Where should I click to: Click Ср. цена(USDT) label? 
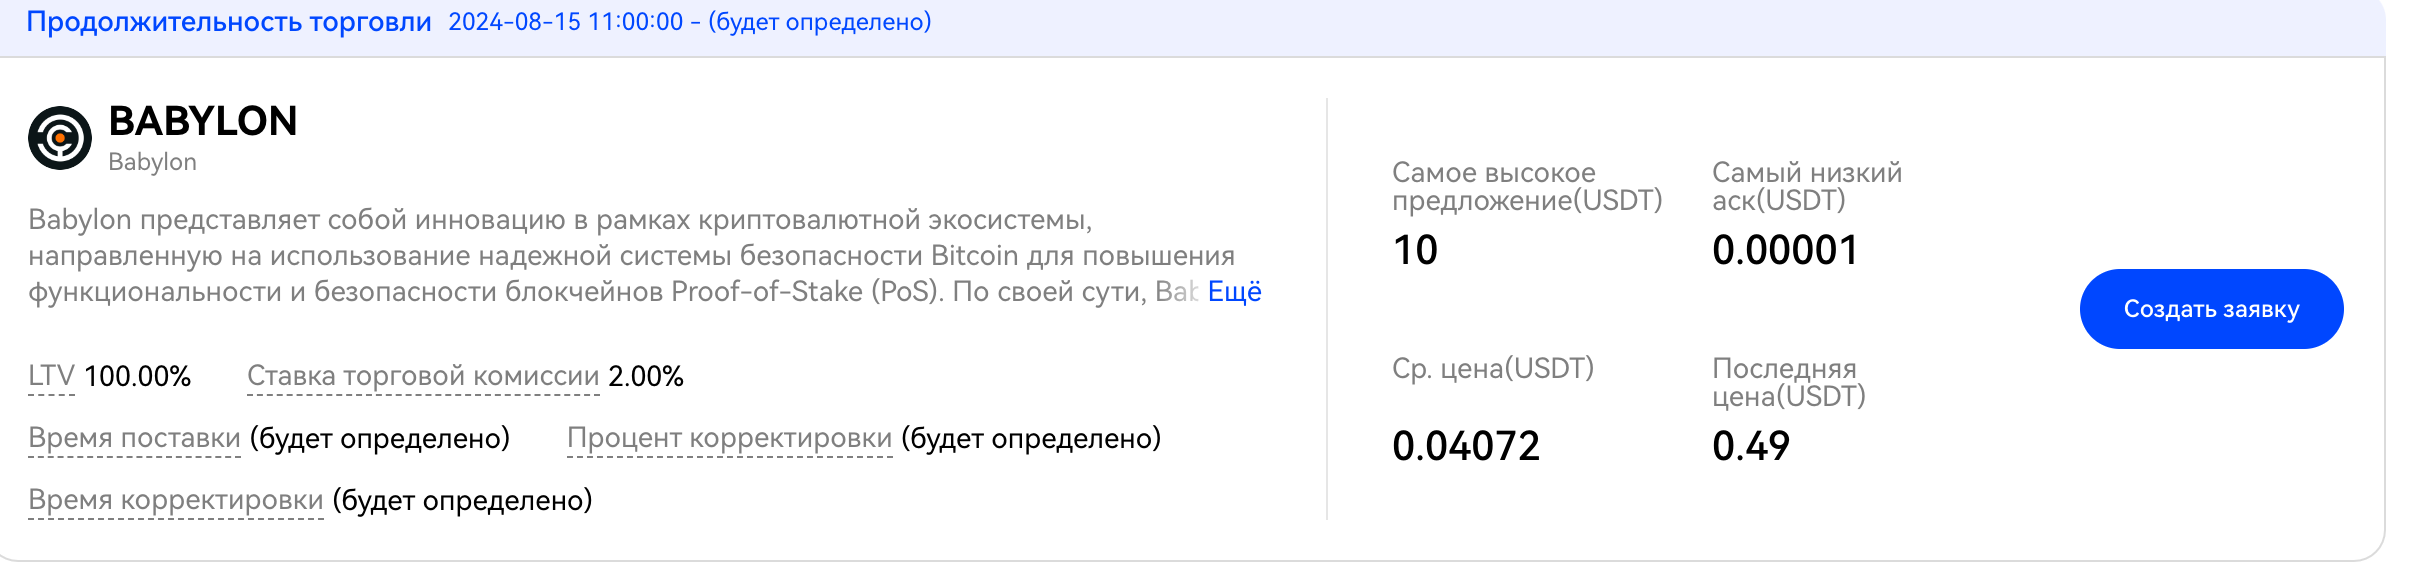tap(1493, 369)
